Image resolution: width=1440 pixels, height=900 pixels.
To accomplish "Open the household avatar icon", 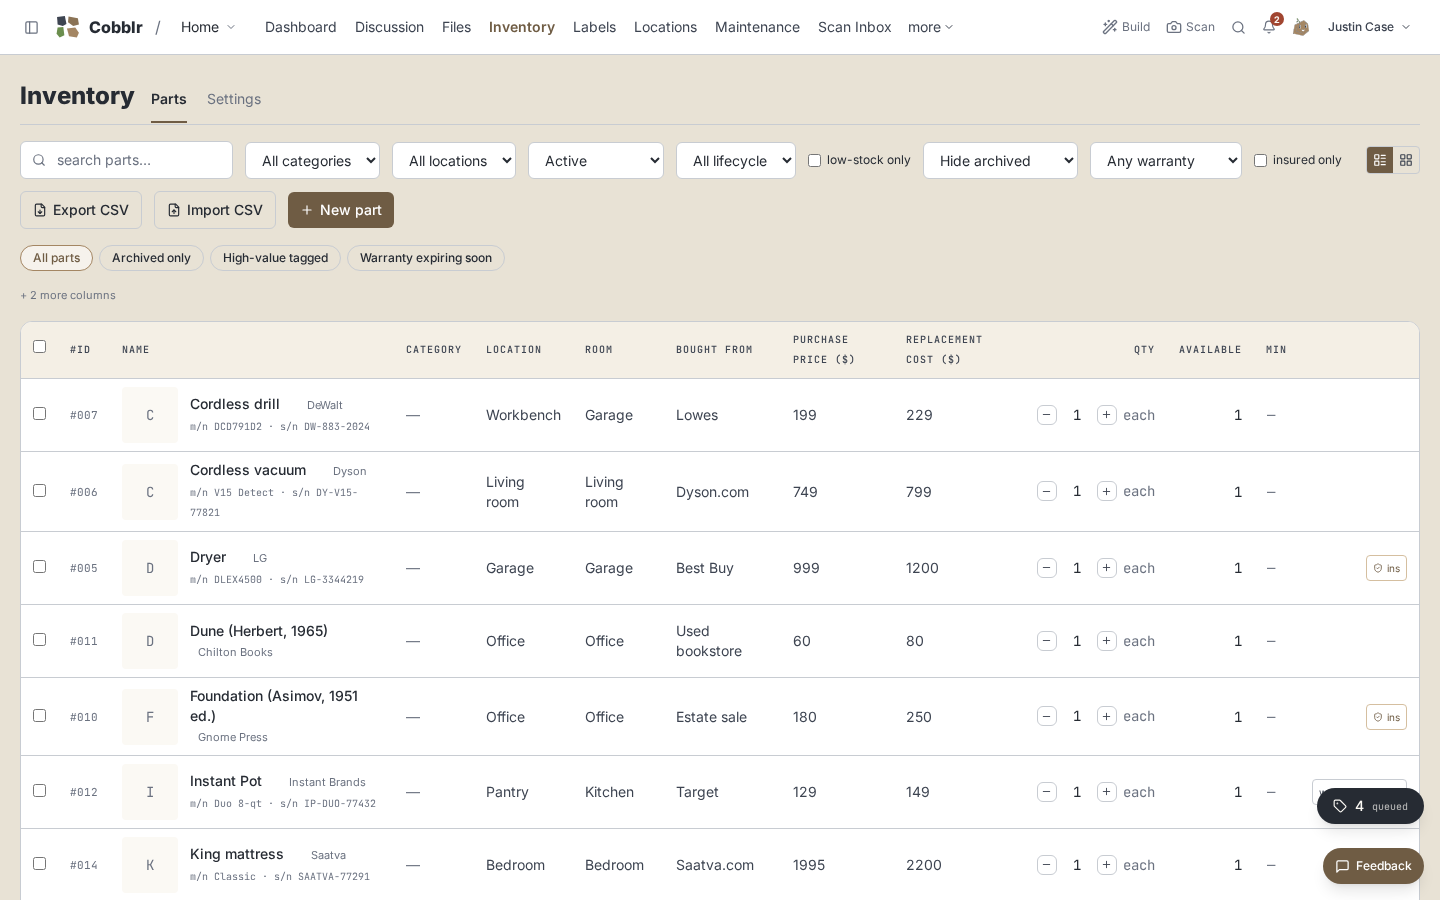I will [x=1301, y=27].
